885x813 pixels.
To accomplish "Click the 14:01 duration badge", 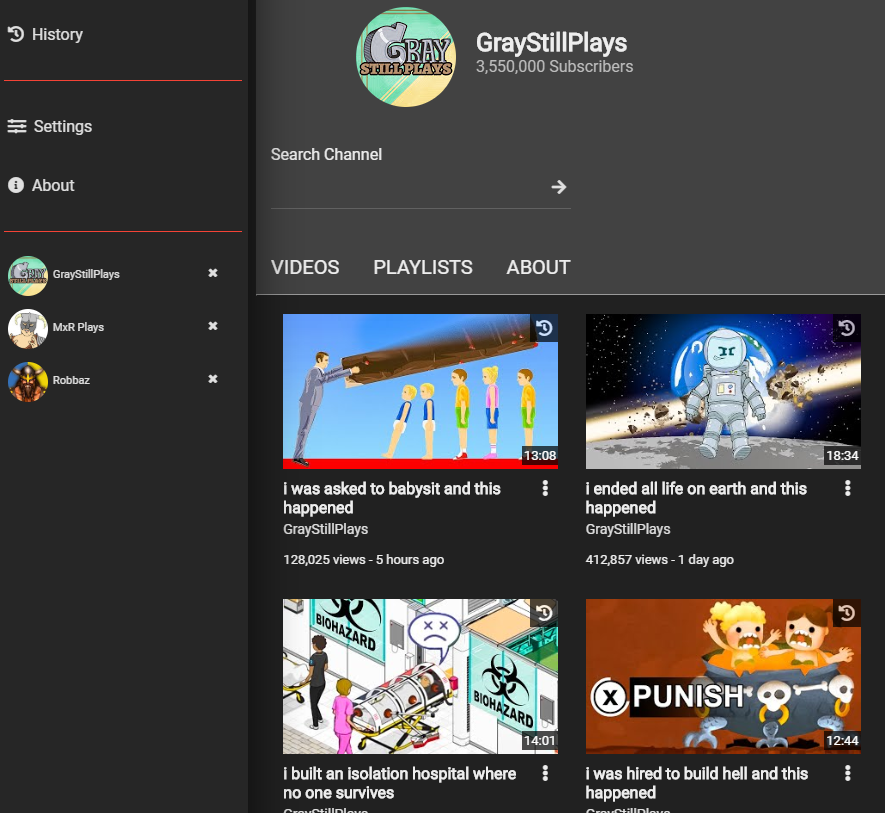I will click(540, 741).
